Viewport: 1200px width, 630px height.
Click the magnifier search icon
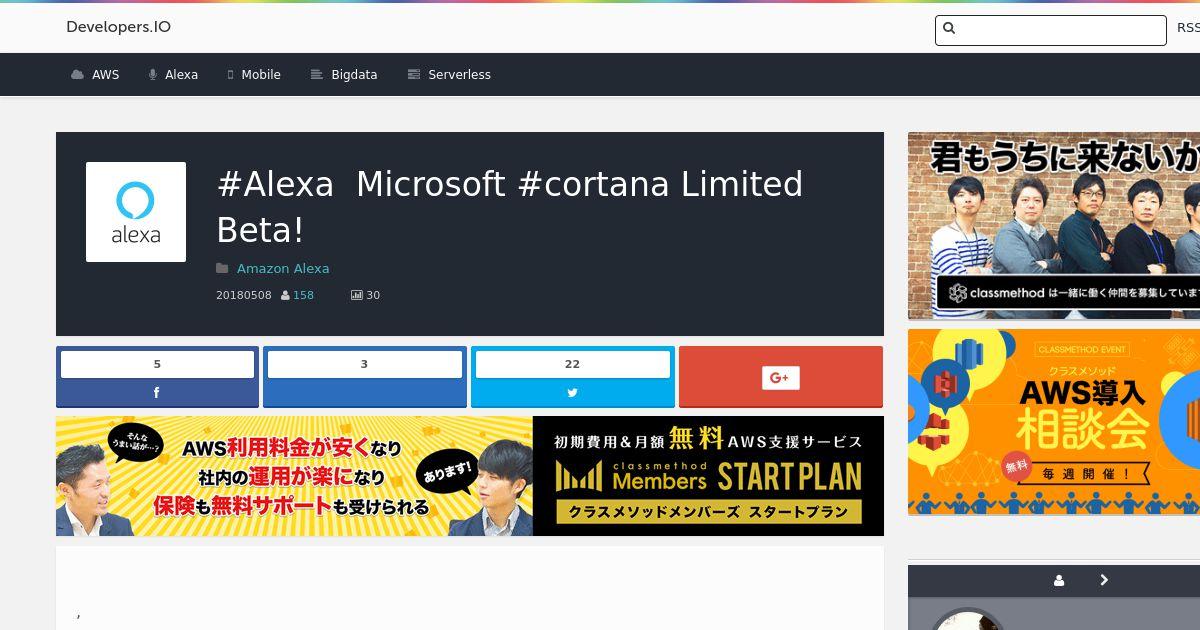tap(949, 29)
